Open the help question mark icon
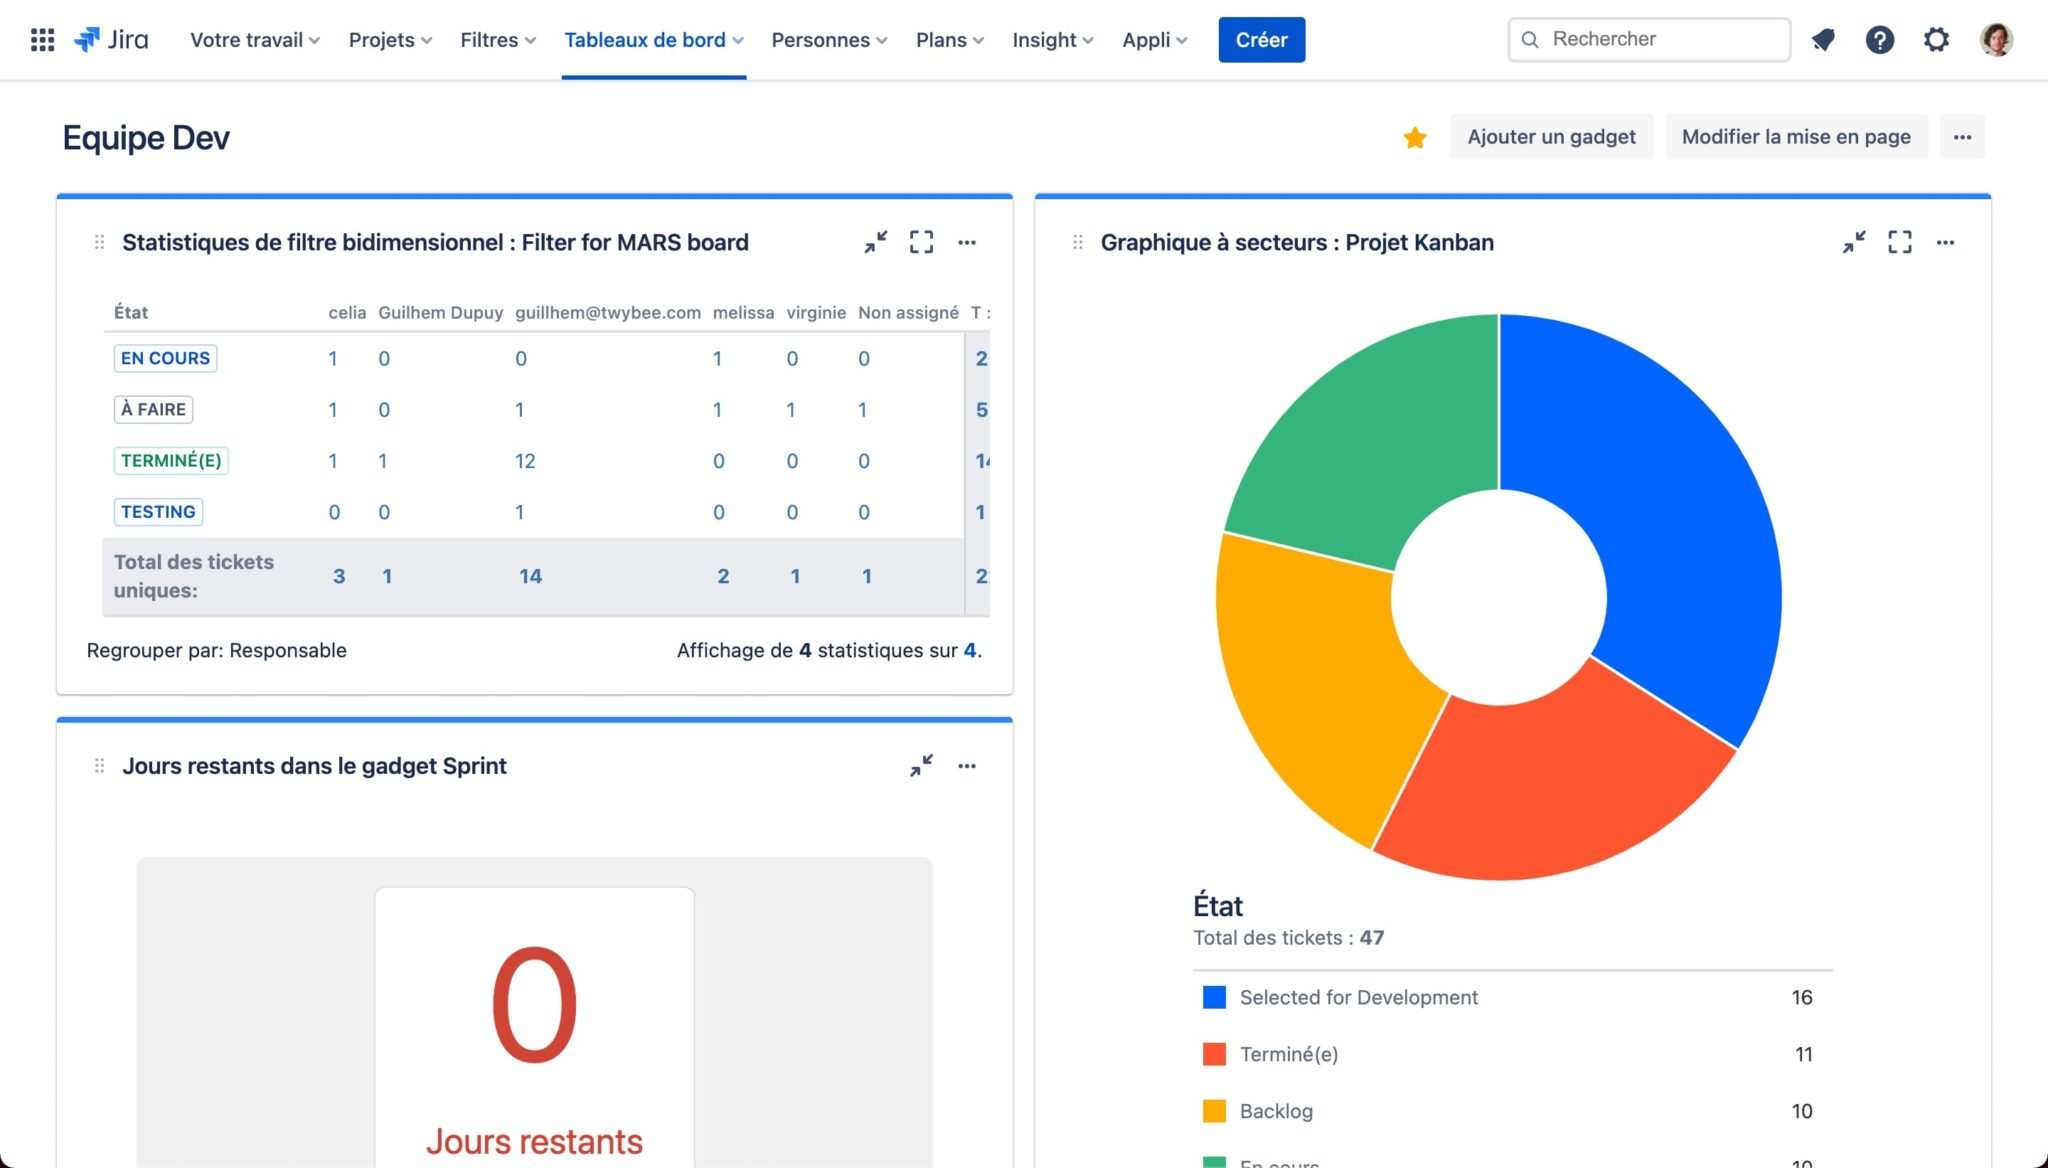2048x1168 pixels. [1880, 40]
